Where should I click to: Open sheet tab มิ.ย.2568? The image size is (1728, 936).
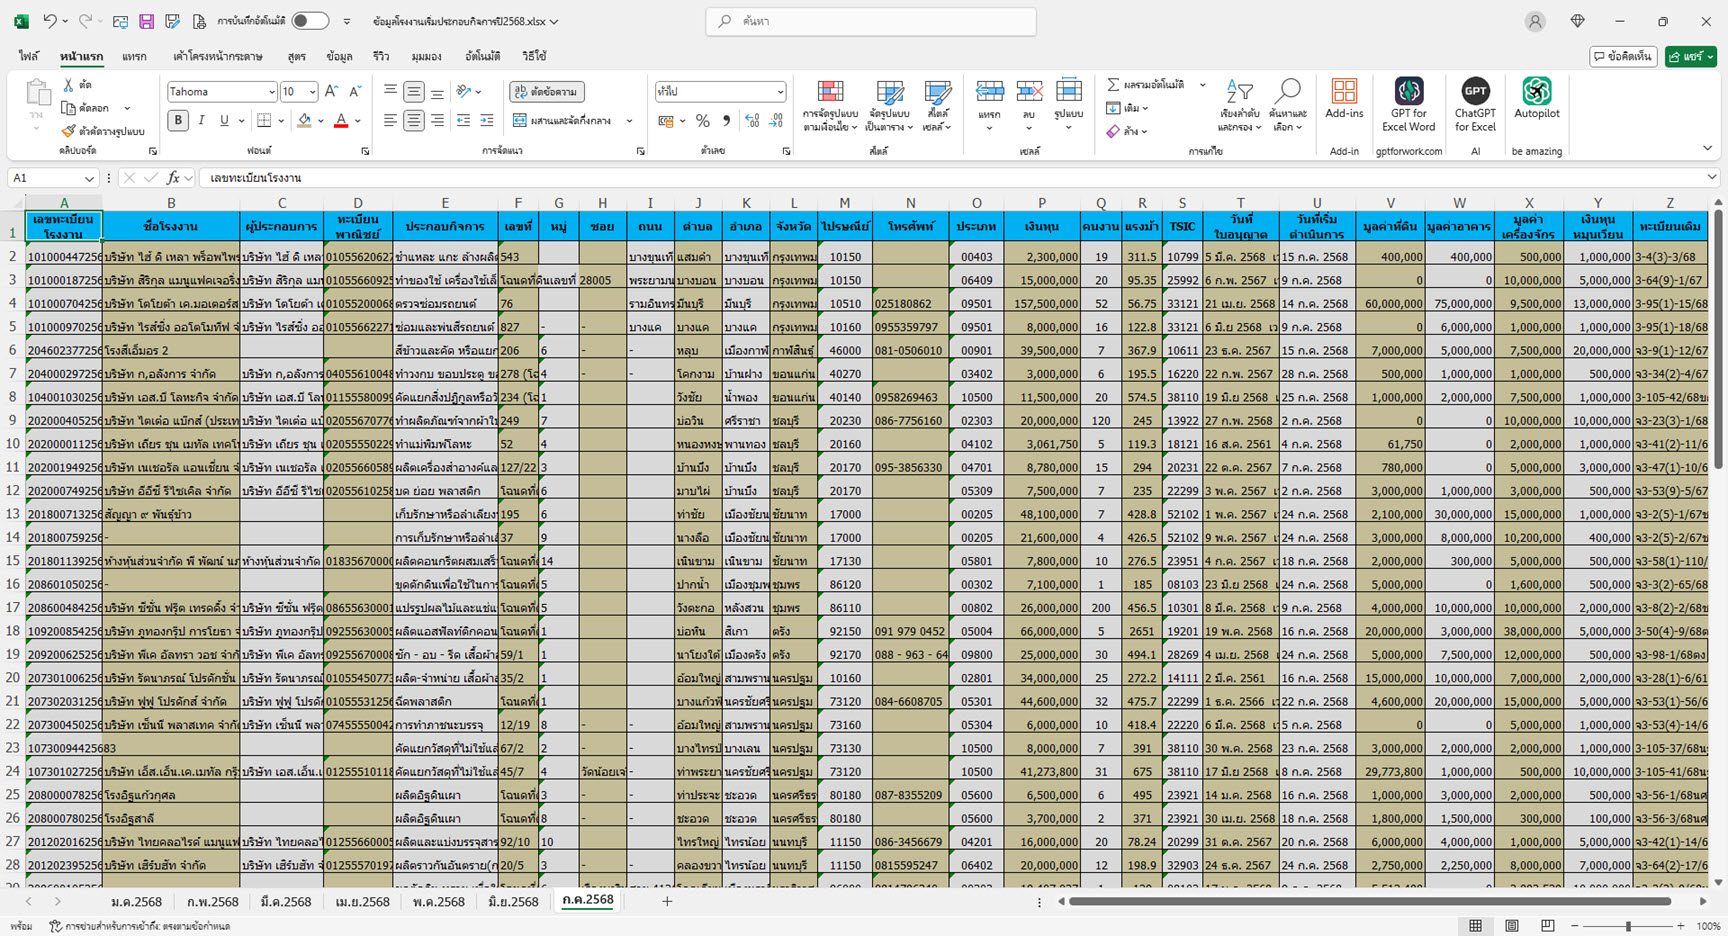(513, 901)
